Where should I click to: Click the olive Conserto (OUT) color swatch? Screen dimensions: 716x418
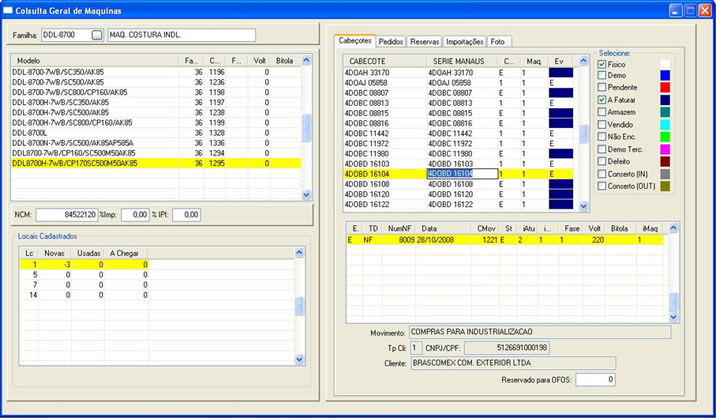pos(665,186)
